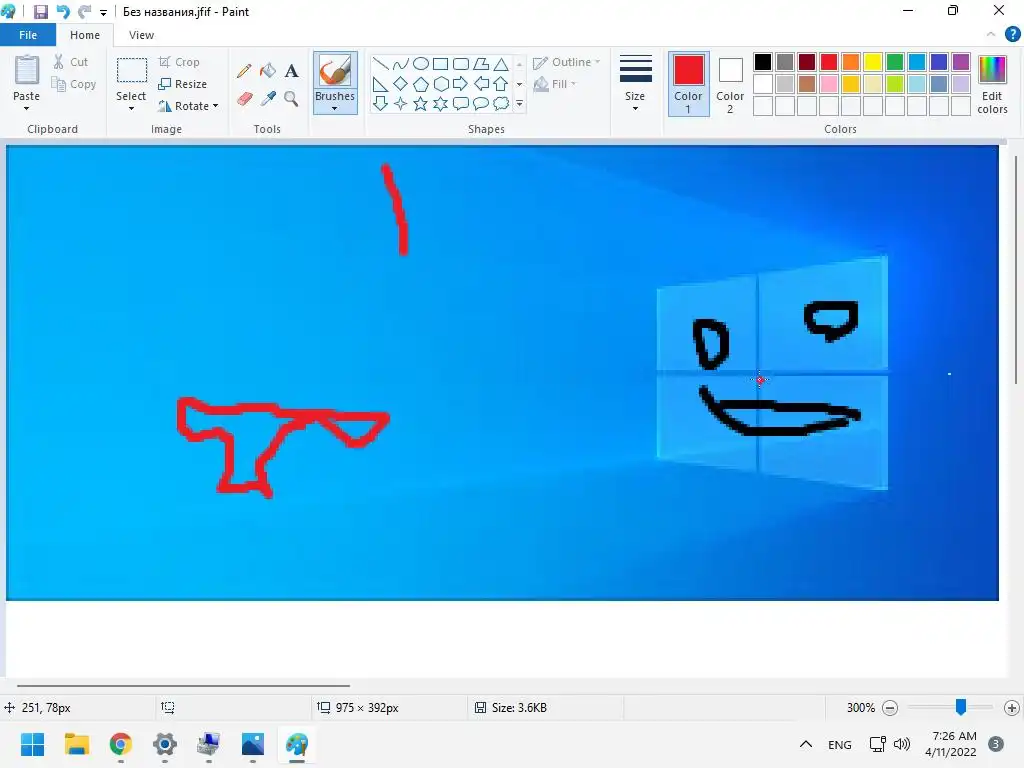Activate Color 1 selector
Screen dimensions: 1024x768
688,84
